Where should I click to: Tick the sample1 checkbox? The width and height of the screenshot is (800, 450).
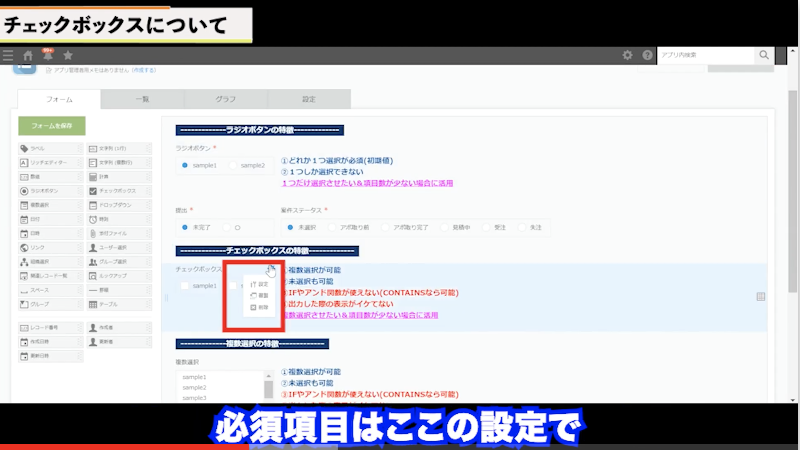185,286
